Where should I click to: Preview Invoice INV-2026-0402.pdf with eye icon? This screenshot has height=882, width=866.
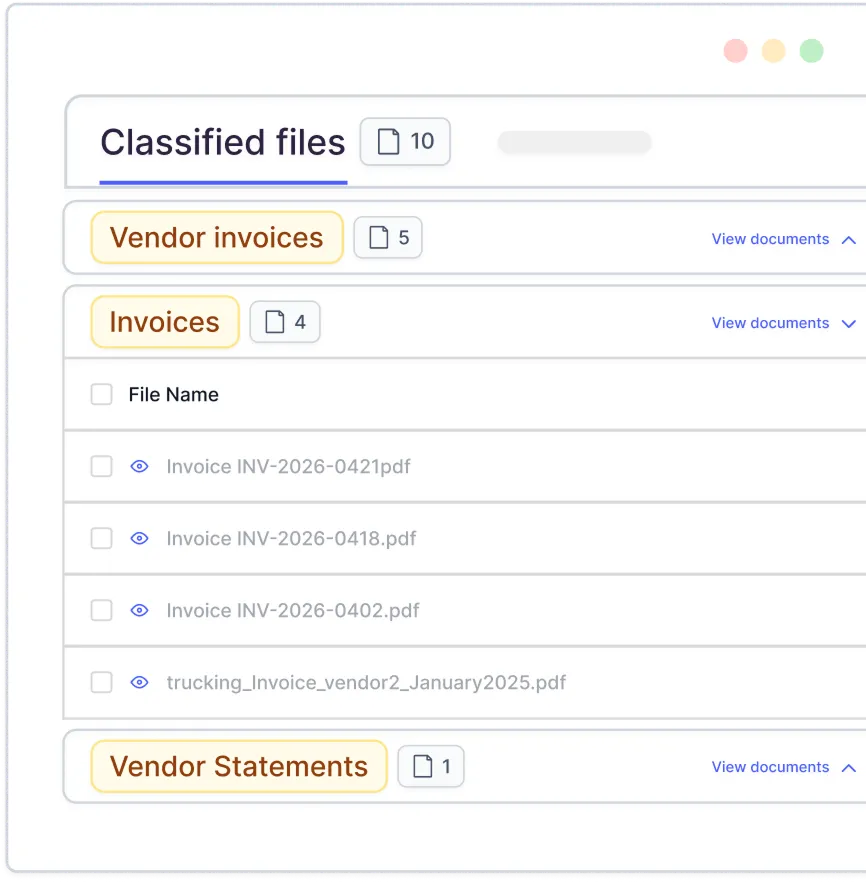[139, 610]
